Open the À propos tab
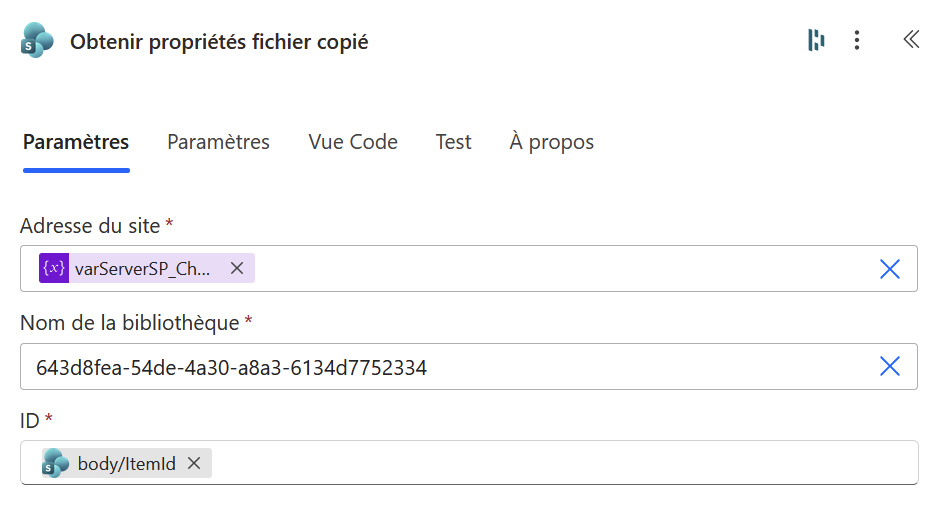The image size is (937, 526). point(551,142)
